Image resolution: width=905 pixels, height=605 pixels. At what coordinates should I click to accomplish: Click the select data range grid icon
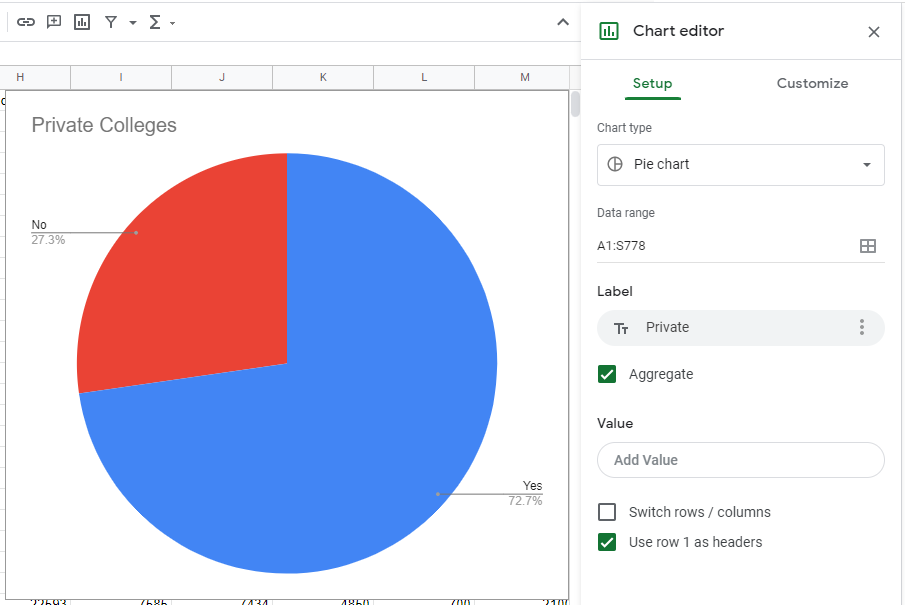point(868,246)
